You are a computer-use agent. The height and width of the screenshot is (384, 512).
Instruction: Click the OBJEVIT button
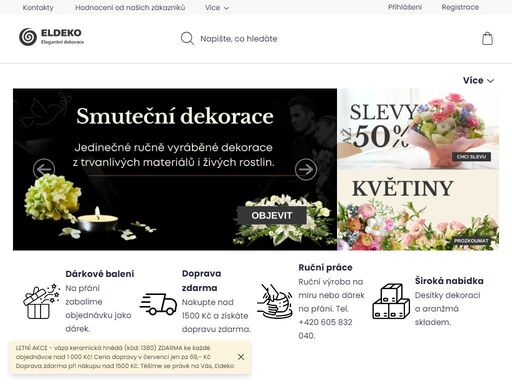tap(272, 215)
